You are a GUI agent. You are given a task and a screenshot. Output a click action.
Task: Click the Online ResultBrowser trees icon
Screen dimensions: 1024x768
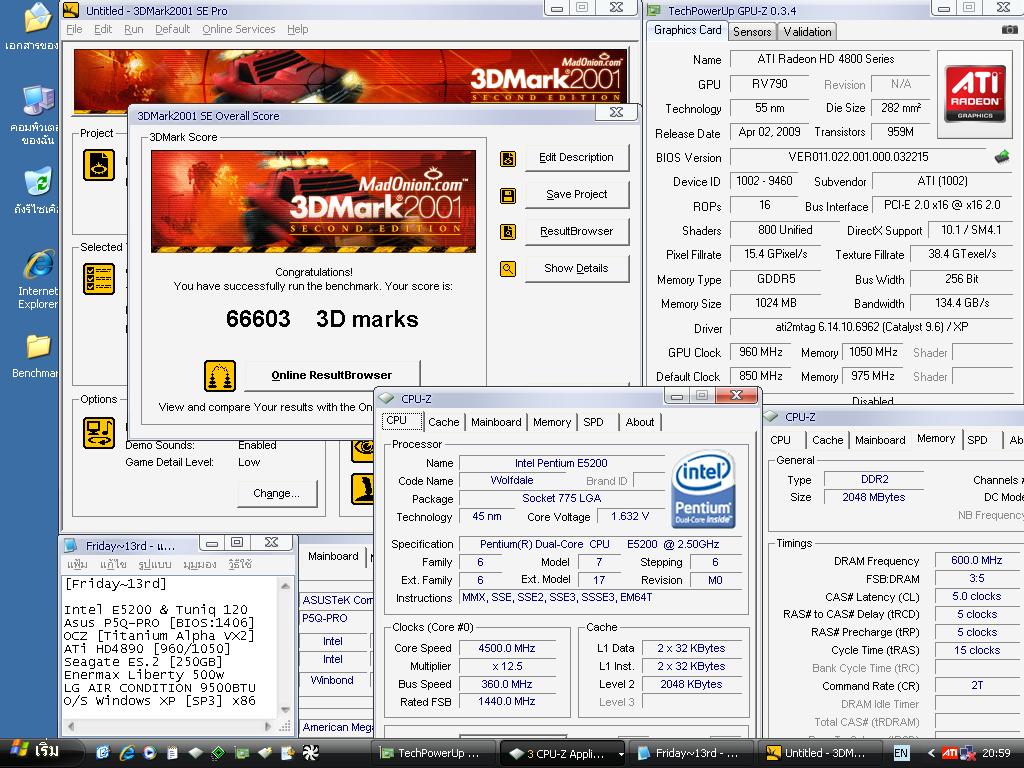click(x=220, y=376)
